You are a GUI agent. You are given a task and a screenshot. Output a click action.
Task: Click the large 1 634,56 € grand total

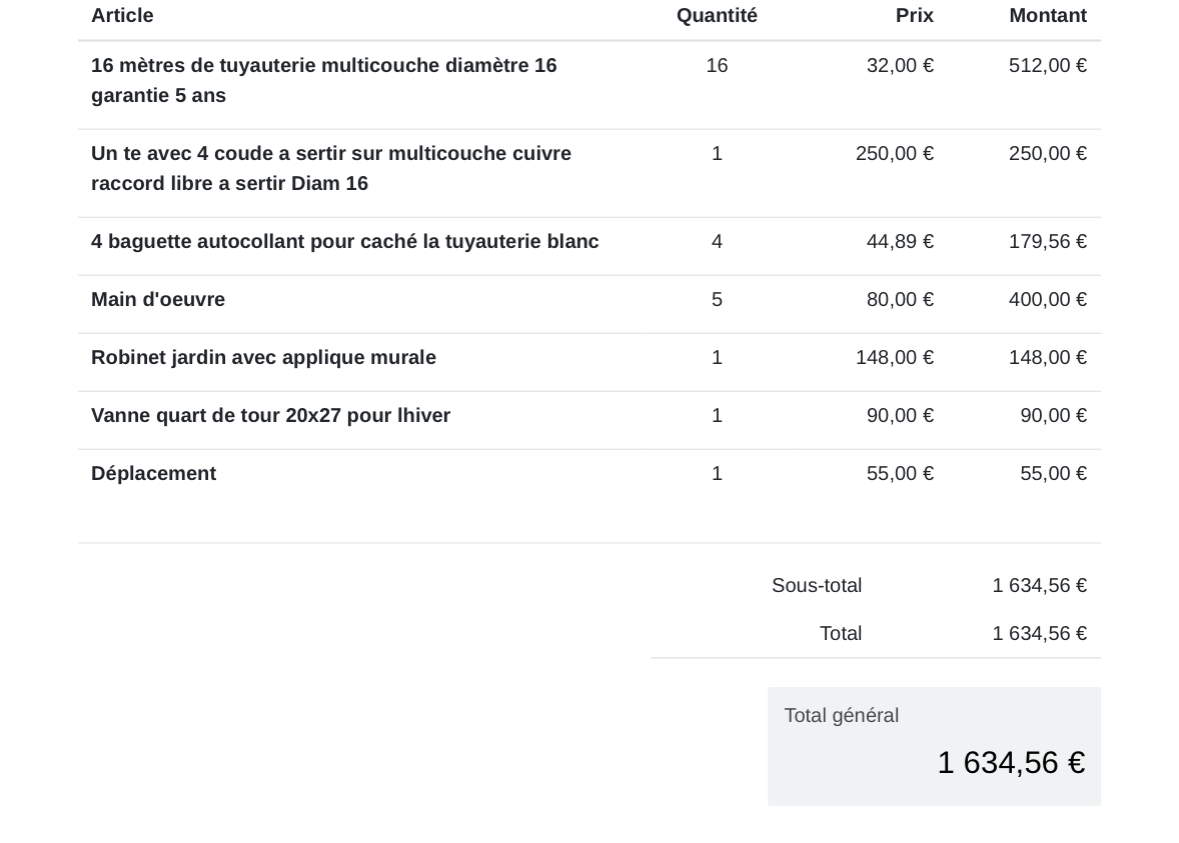click(x=1011, y=763)
